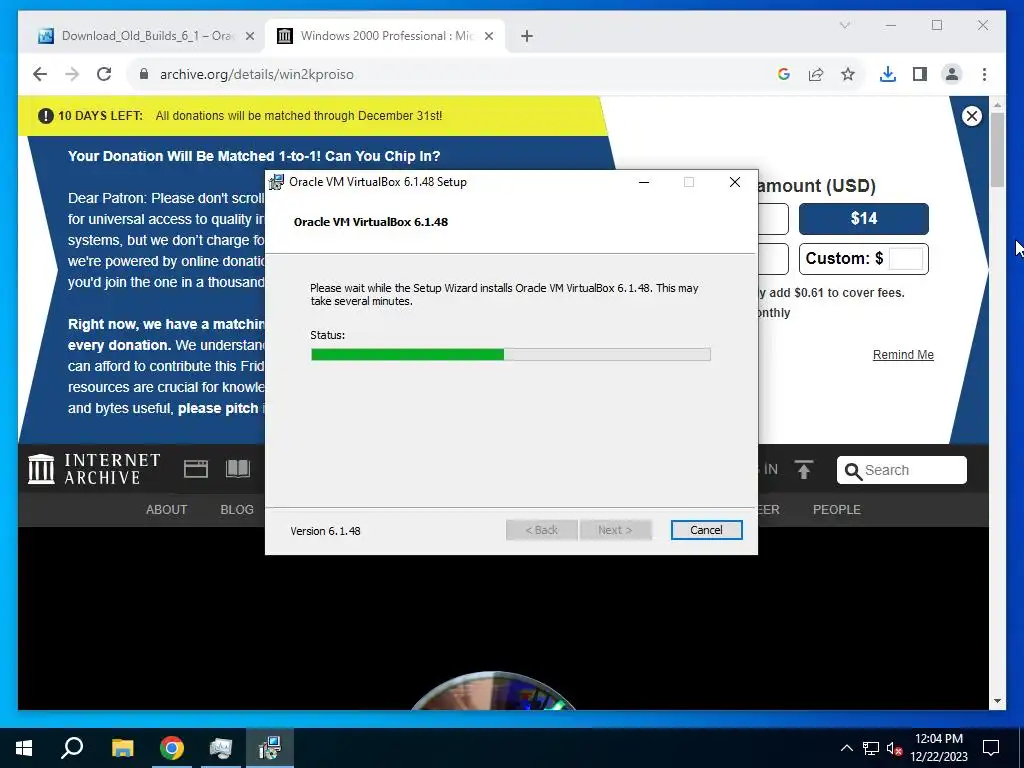Minimize the VirtualBox Setup window
The width and height of the screenshot is (1024, 768).
(643, 182)
